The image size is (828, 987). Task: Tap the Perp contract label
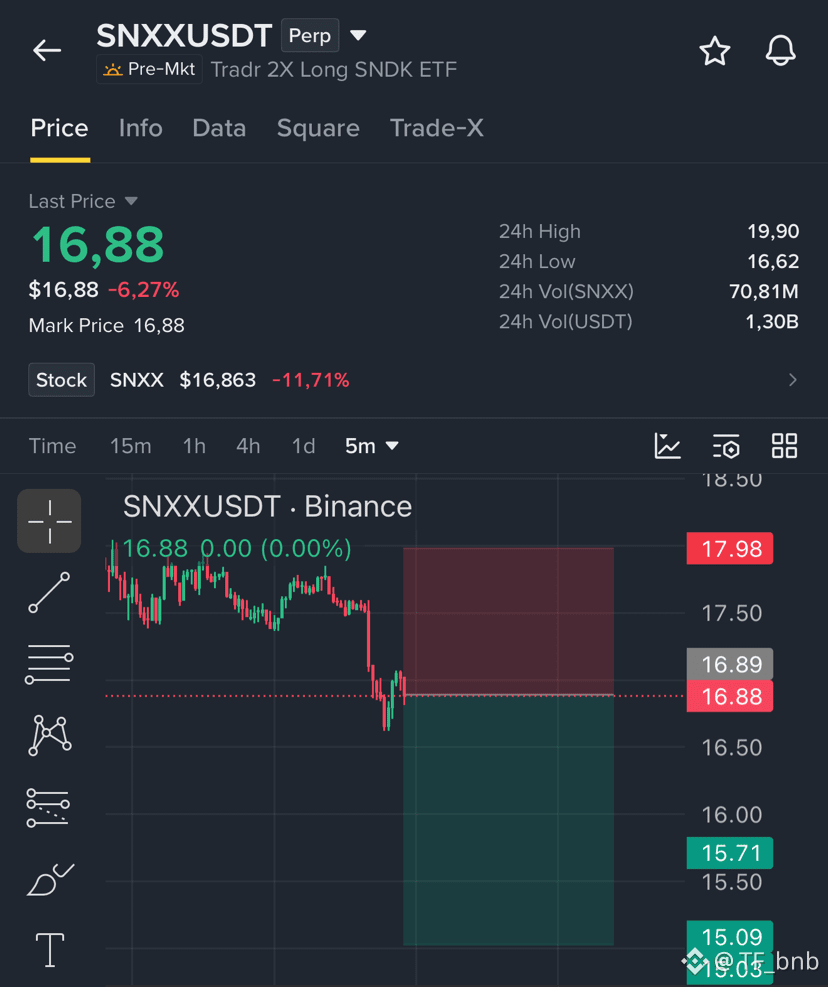pyautogui.click(x=310, y=35)
